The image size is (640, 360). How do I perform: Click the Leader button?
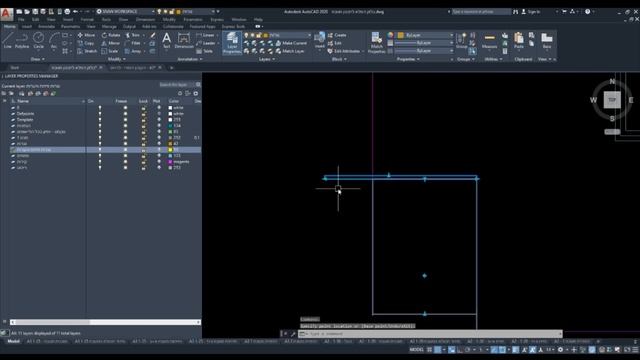(x=205, y=43)
